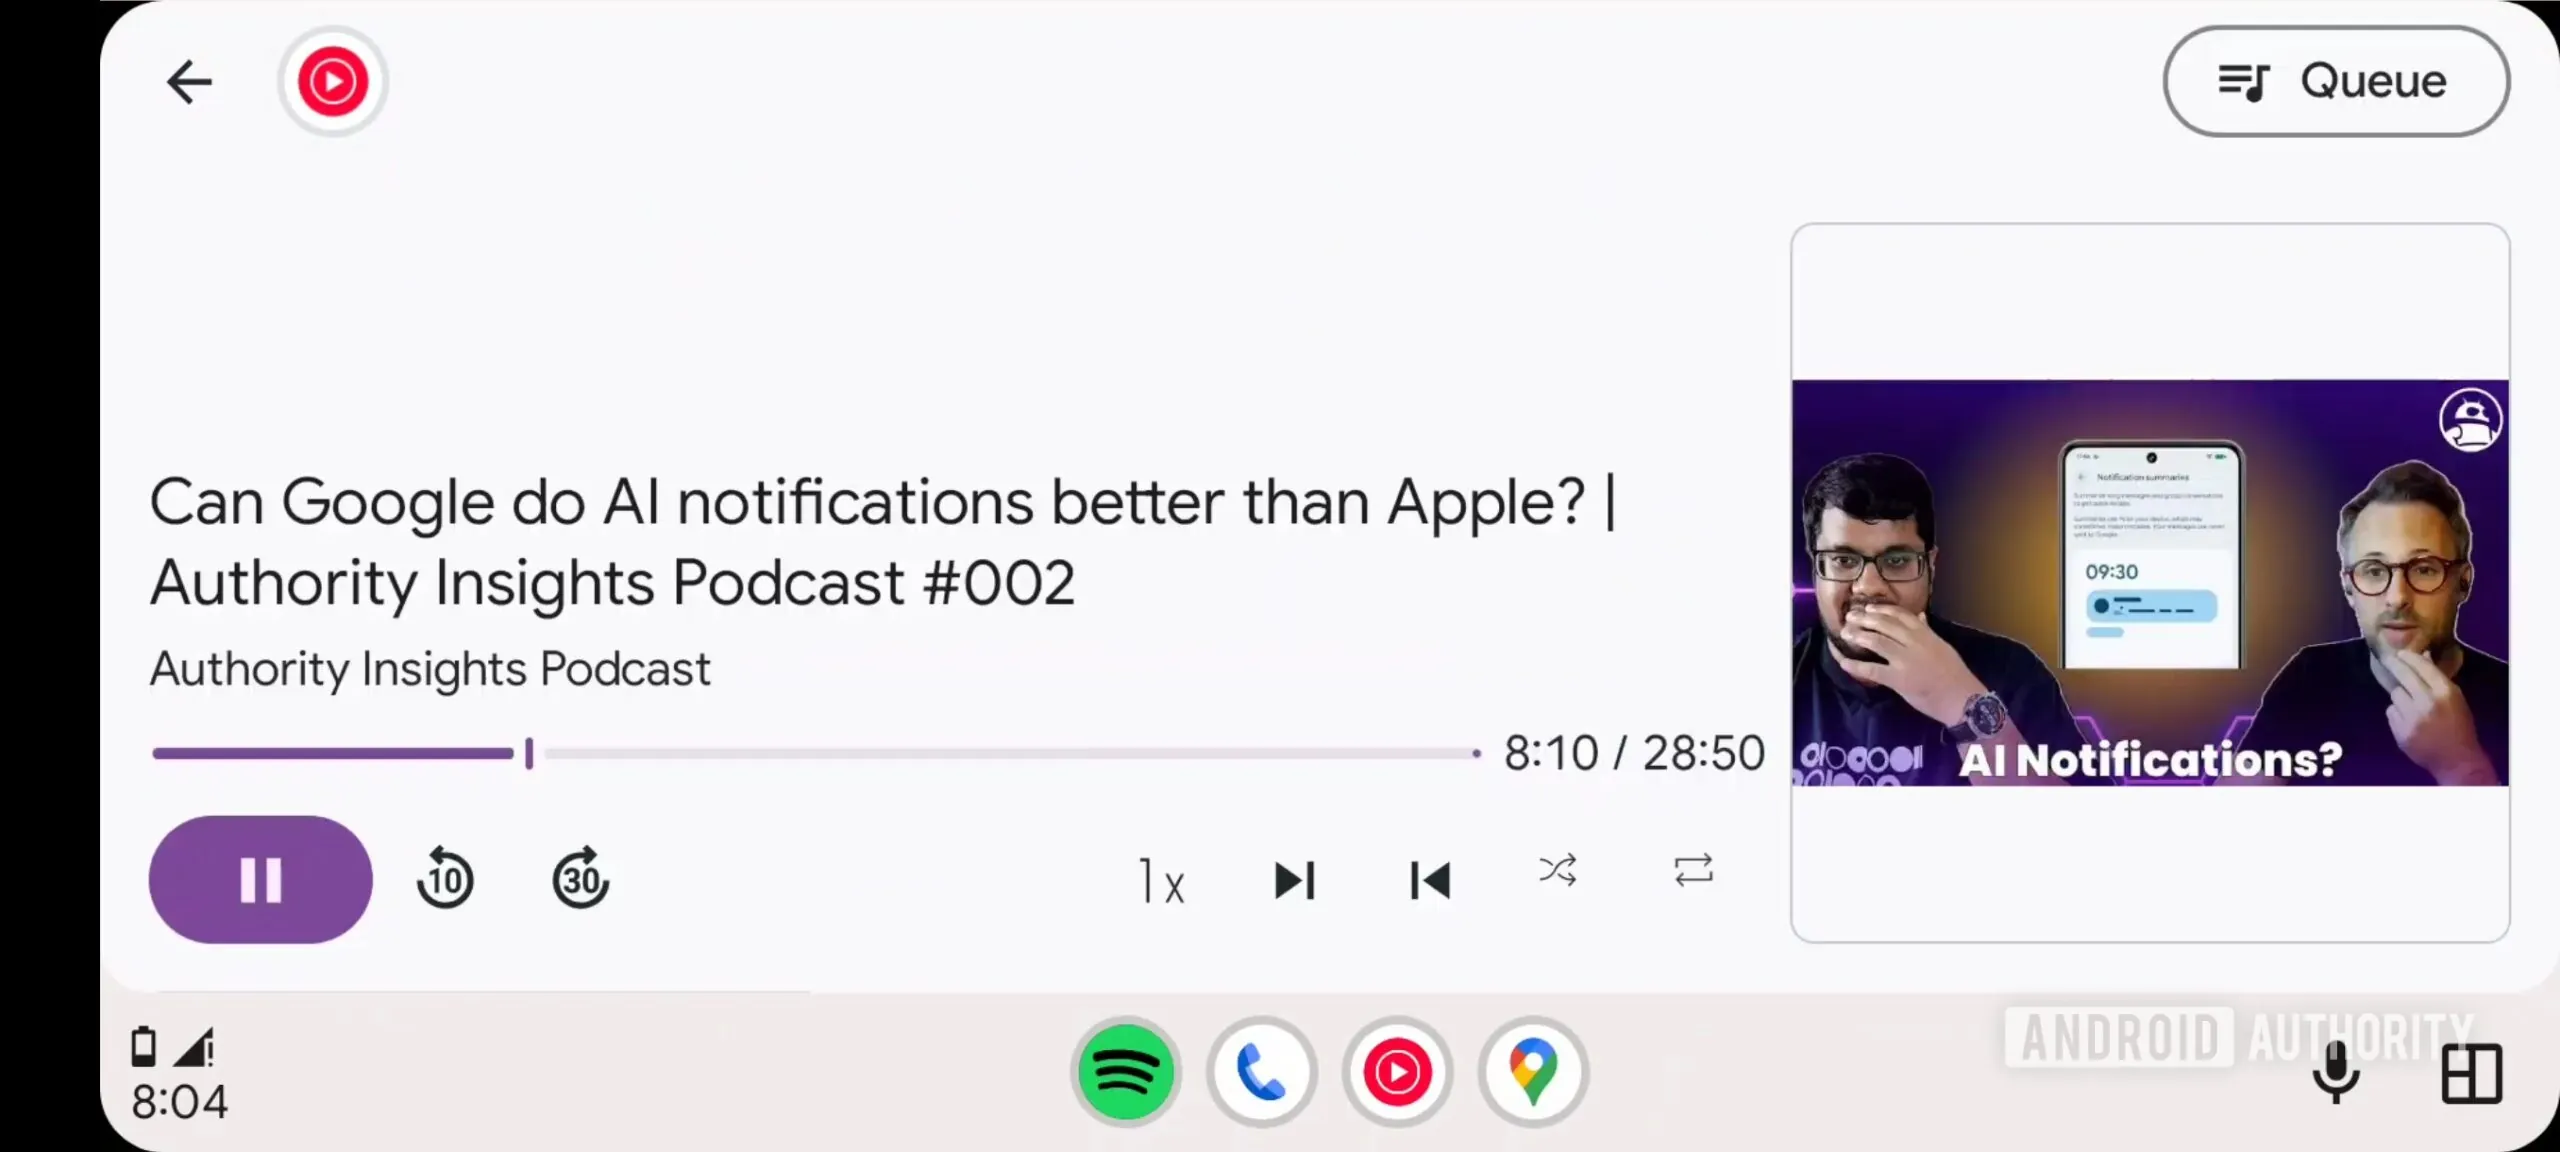Launch Spotify from the taskbar
The width and height of the screenshot is (2560, 1152).
point(1126,1072)
